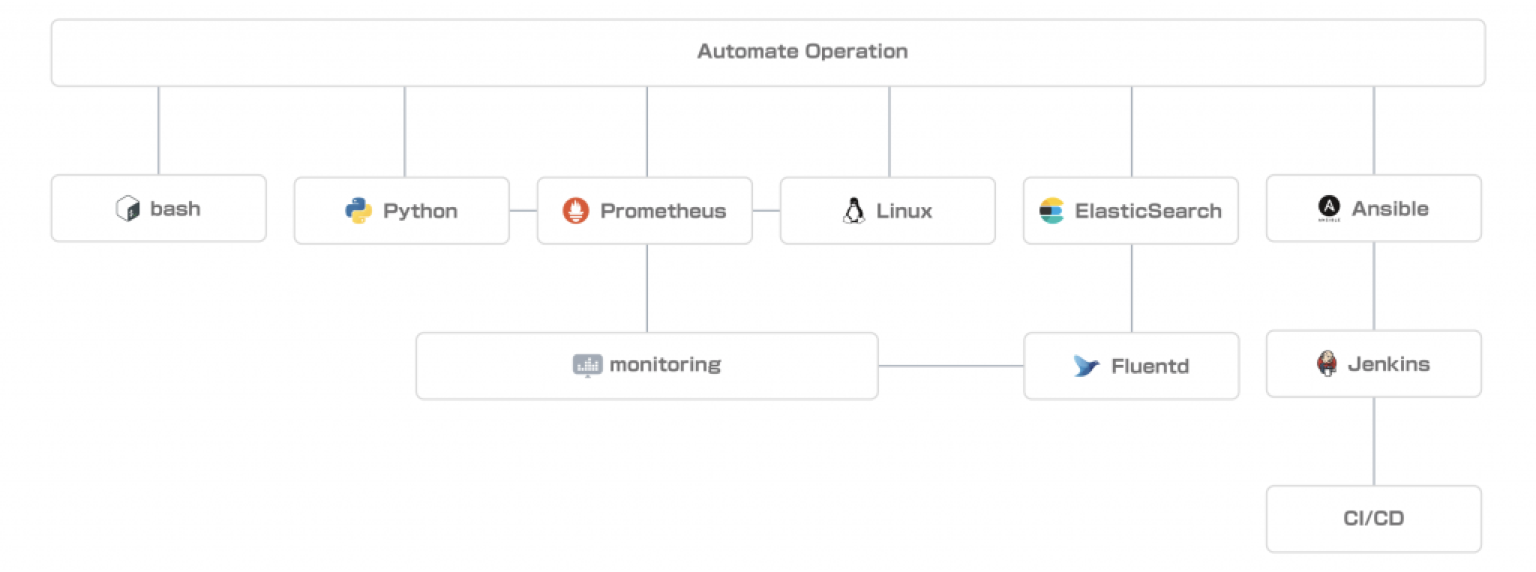1536x572 pixels.
Task: Select the Automate Operation root node
Action: pos(768,52)
